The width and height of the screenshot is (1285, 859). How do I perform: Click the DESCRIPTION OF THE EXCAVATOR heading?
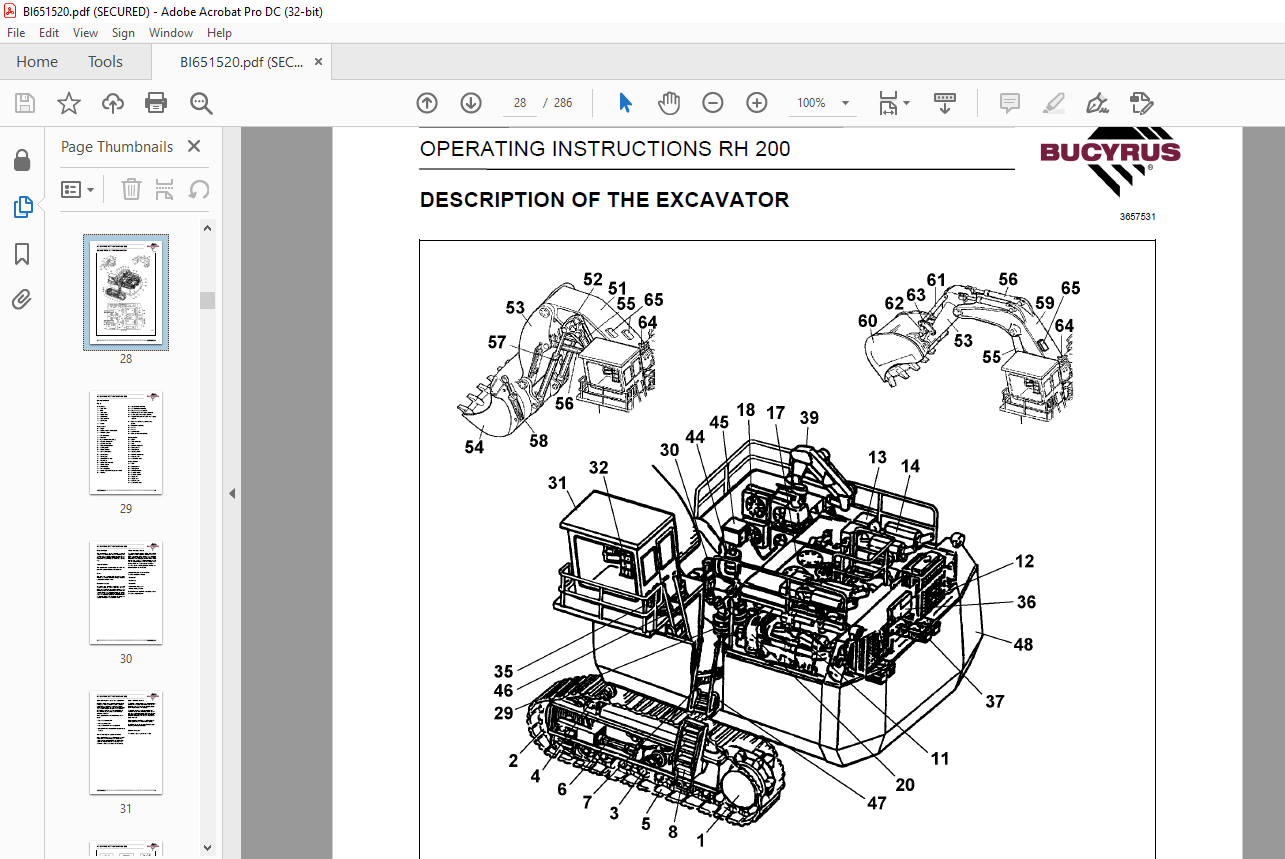coord(604,200)
